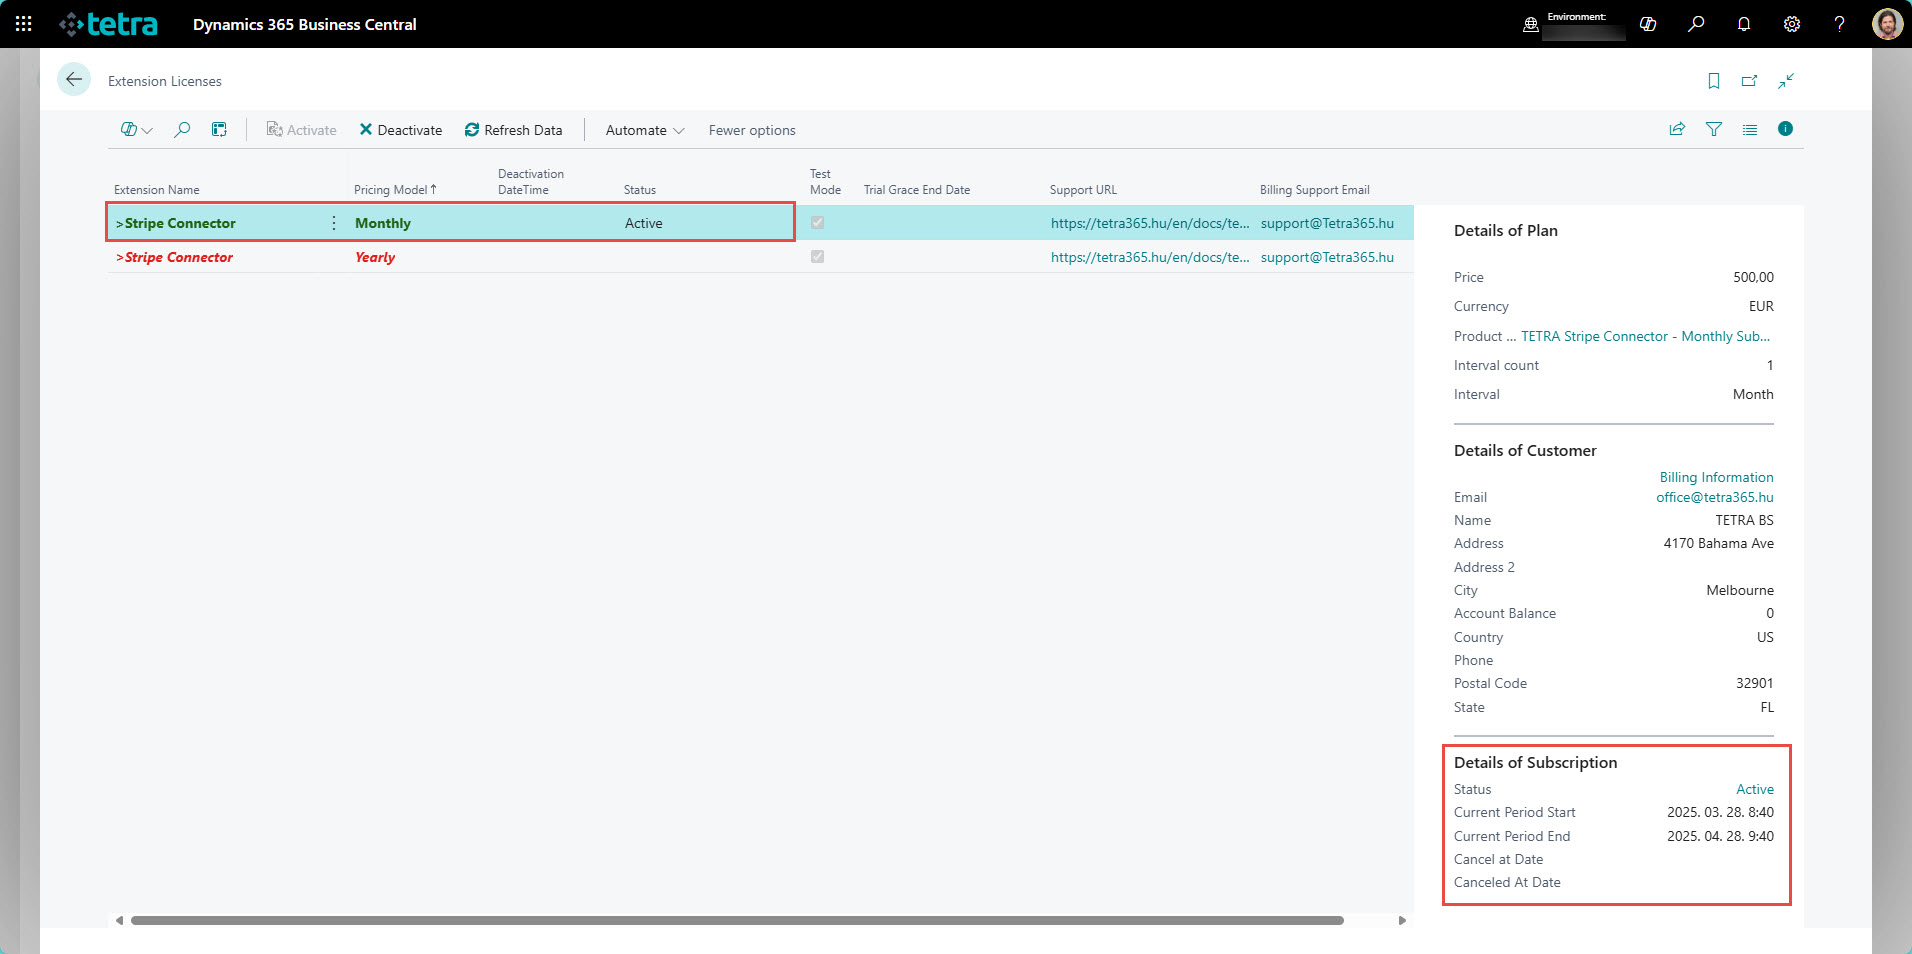Sort by Pricing Model column header
The height and width of the screenshot is (954, 1912).
(392, 190)
